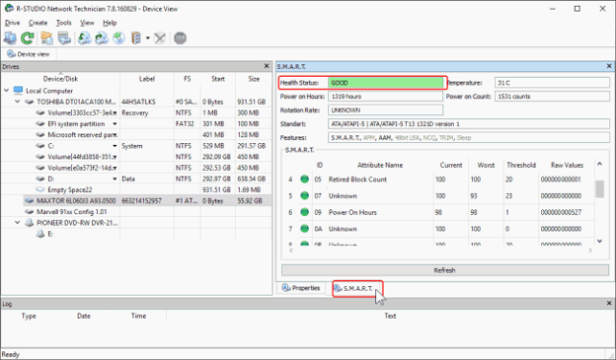This screenshot has width=616, height=360.
Task: Close the Drives panel
Action: coord(266,66)
